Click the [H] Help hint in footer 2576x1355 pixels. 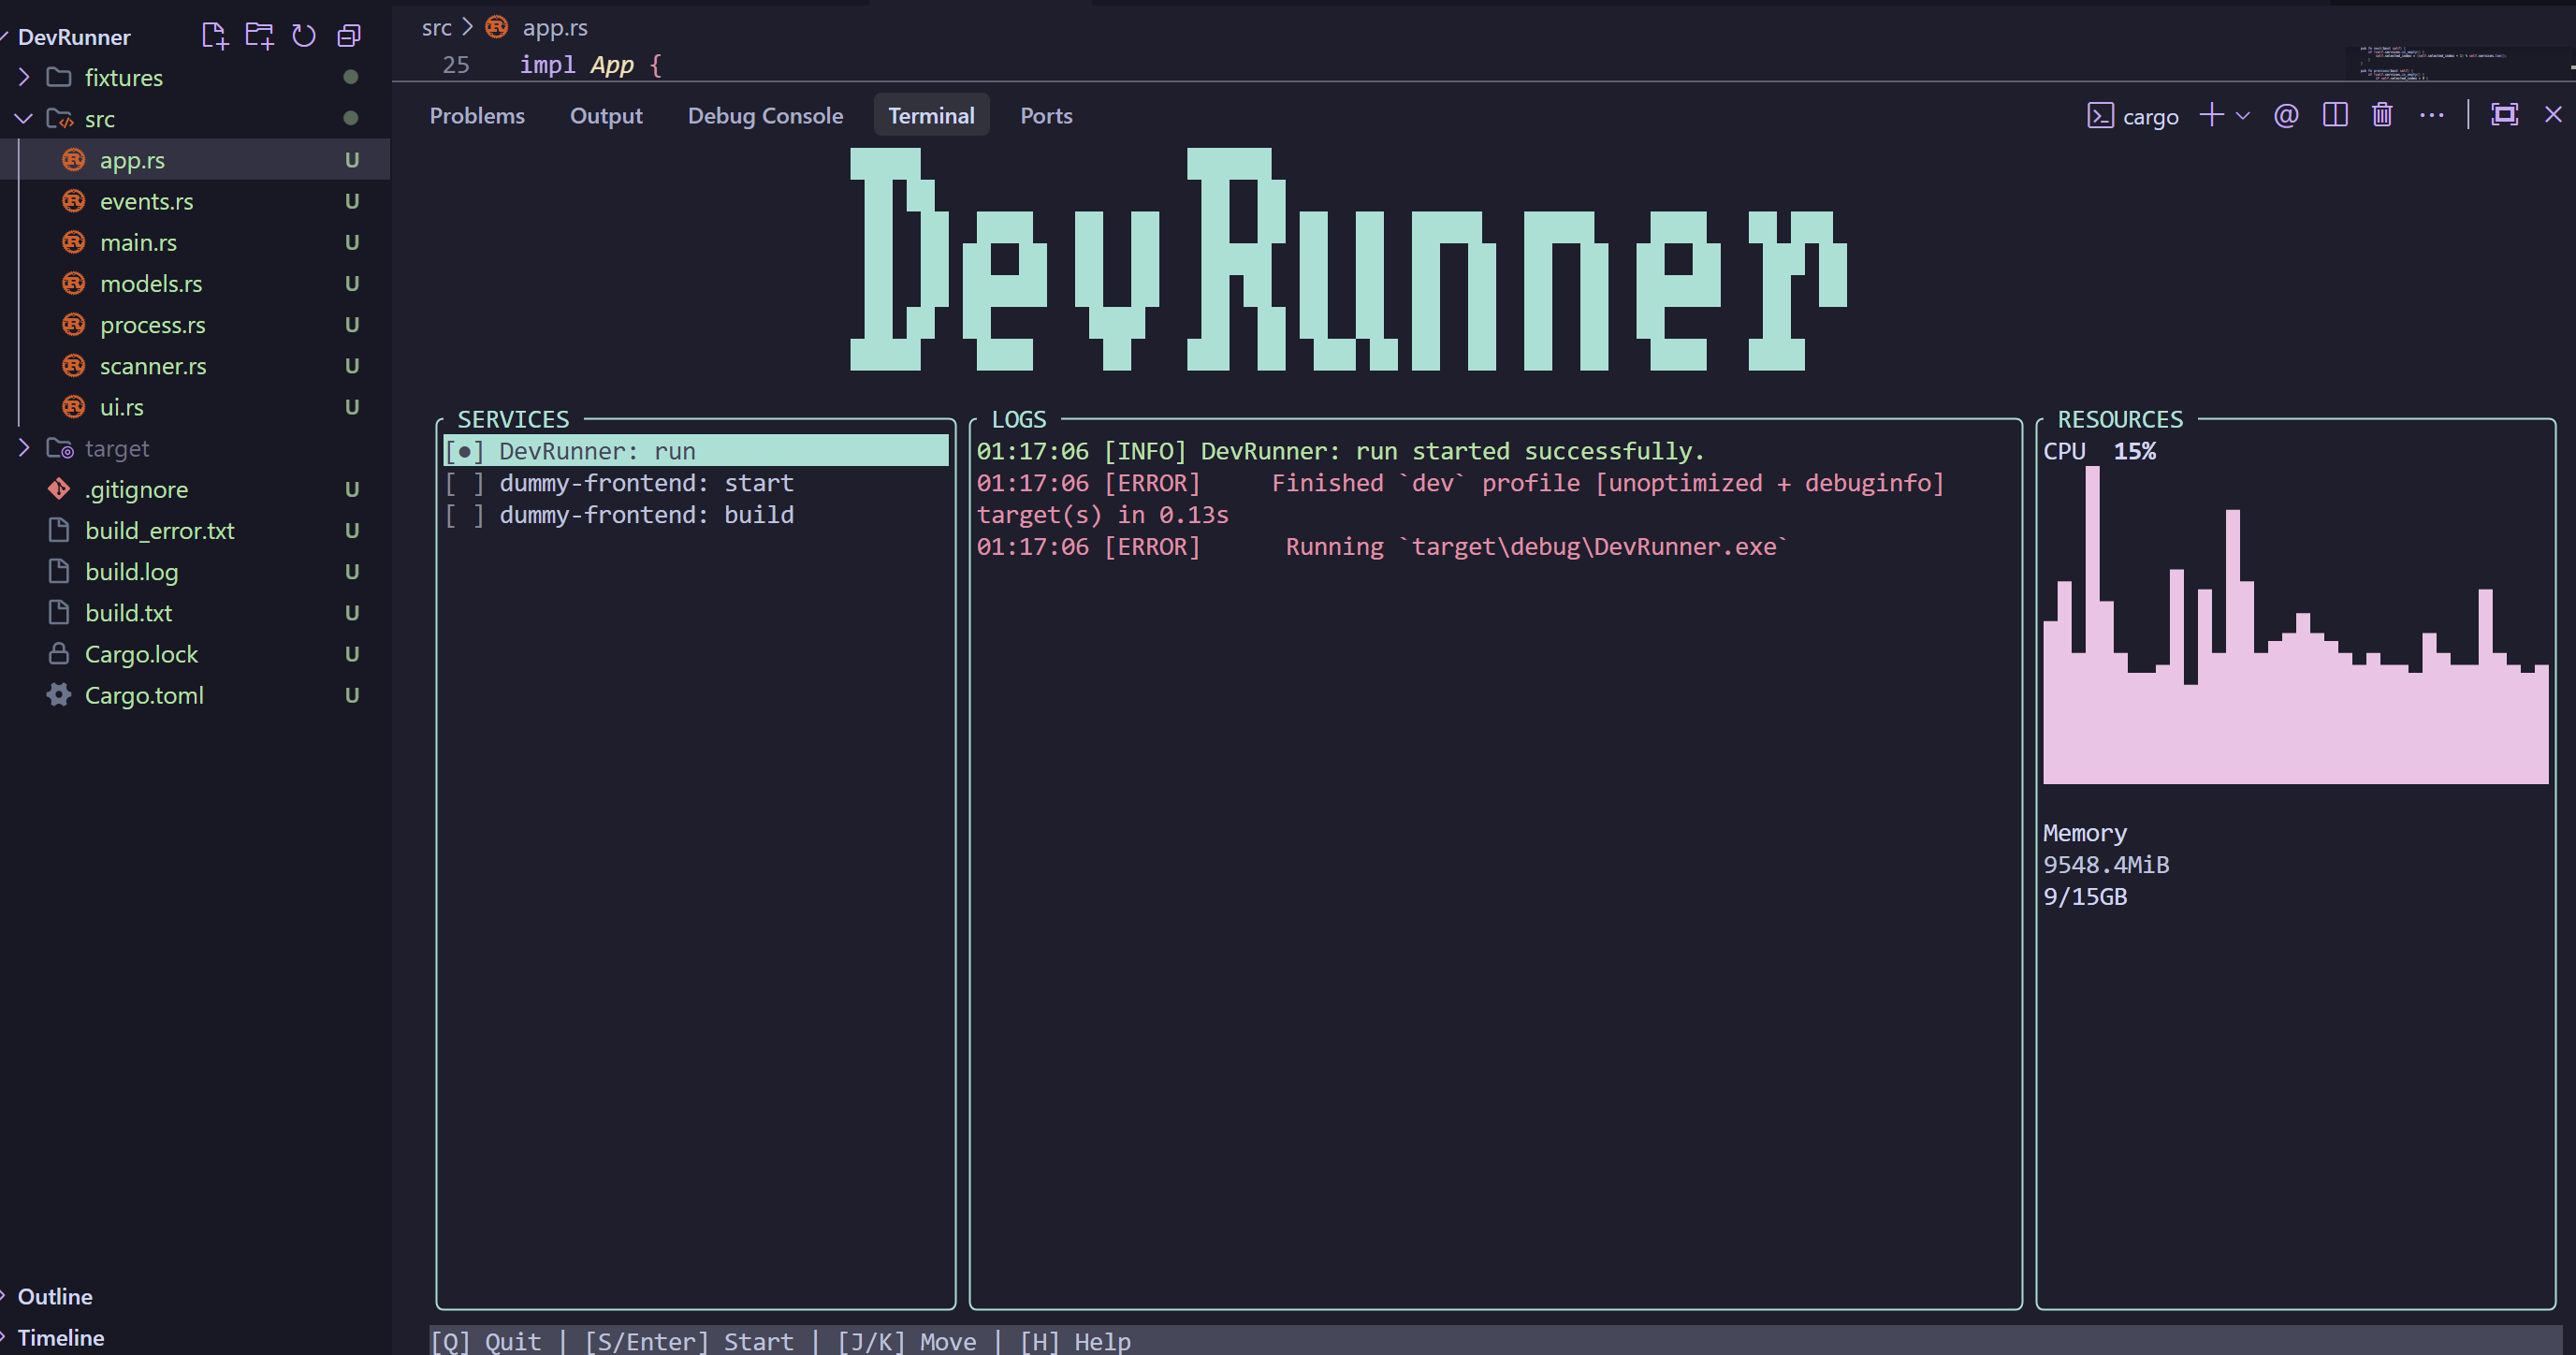point(1075,1341)
